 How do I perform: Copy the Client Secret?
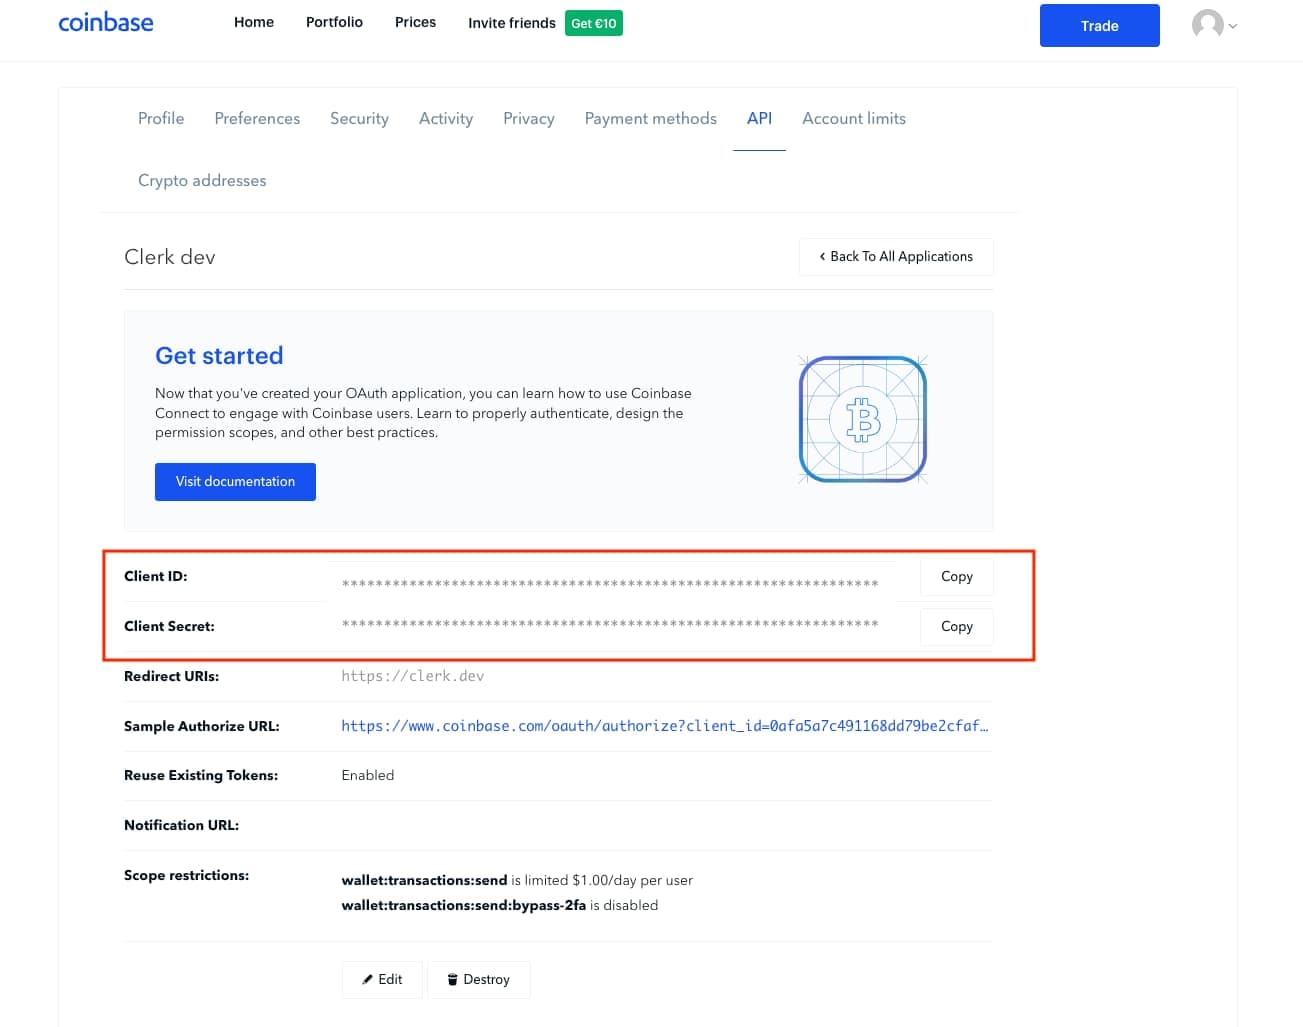(x=957, y=626)
